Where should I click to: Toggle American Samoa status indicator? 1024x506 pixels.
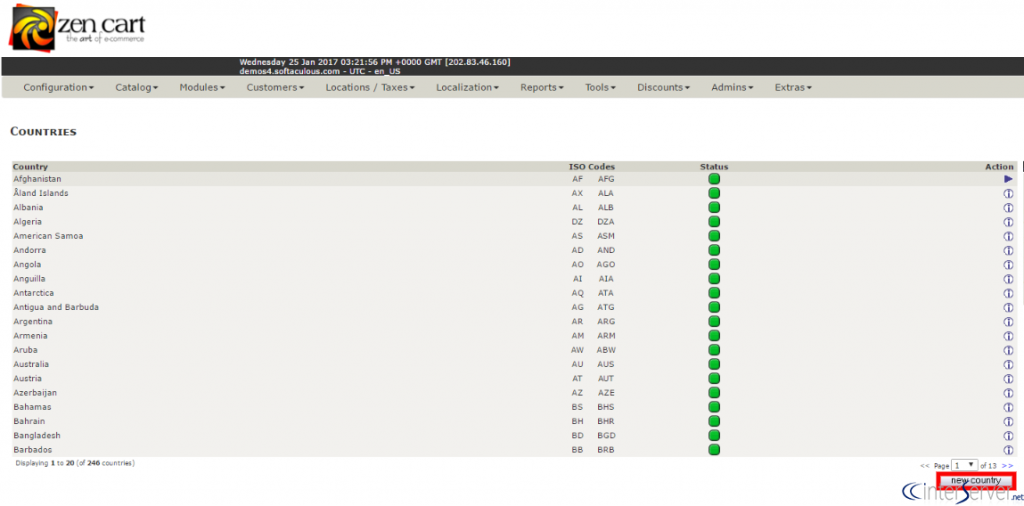pos(714,236)
